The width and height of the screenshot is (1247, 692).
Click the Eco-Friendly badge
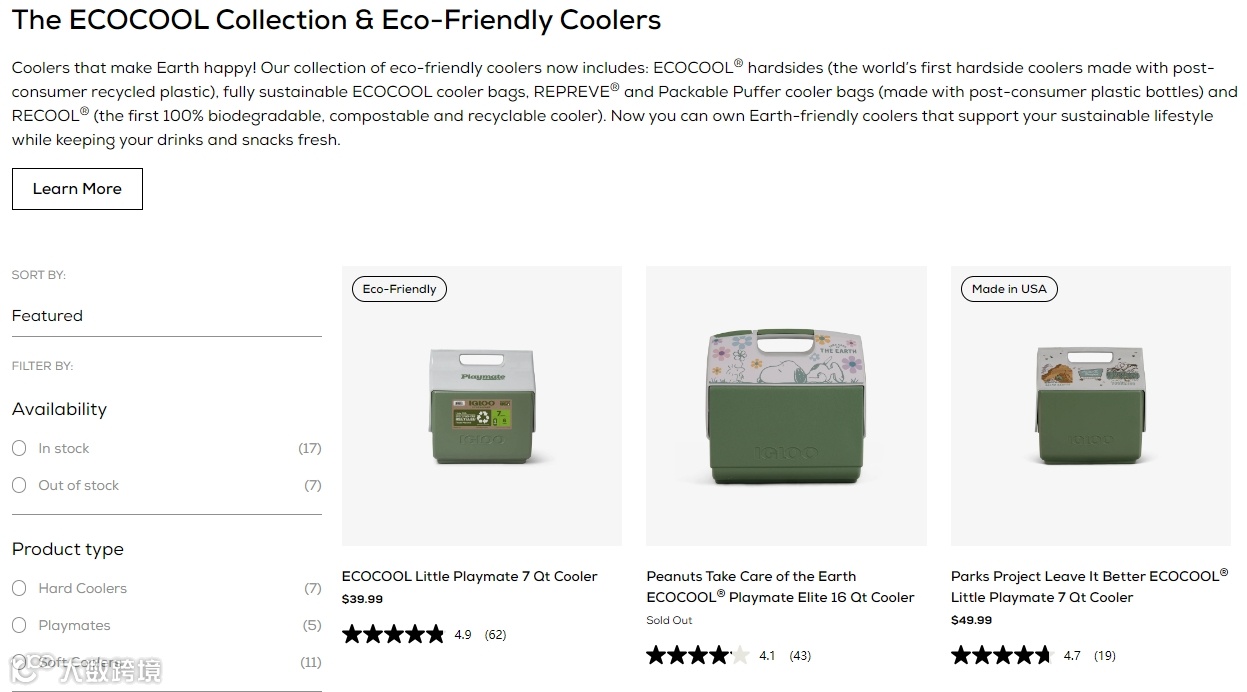tap(399, 289)
